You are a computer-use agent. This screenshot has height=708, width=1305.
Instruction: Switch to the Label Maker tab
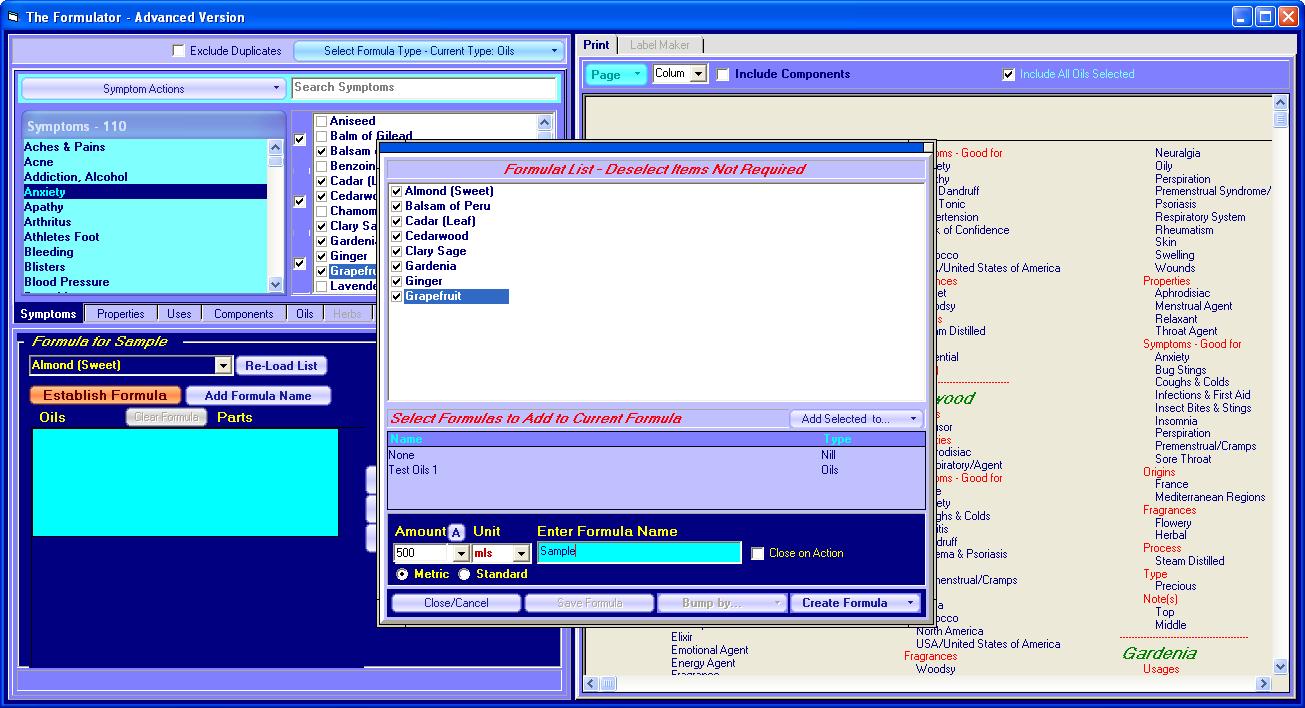pyautogui.click(x=660, y=45)
